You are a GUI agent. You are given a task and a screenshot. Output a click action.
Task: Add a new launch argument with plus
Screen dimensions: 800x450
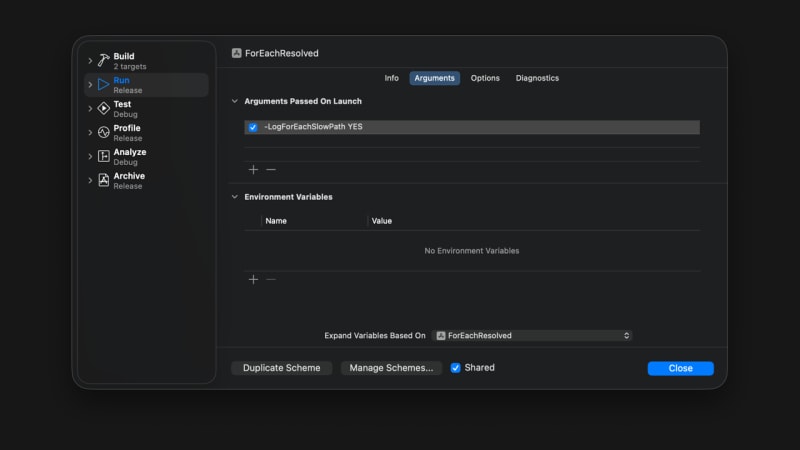coord(253,169)
